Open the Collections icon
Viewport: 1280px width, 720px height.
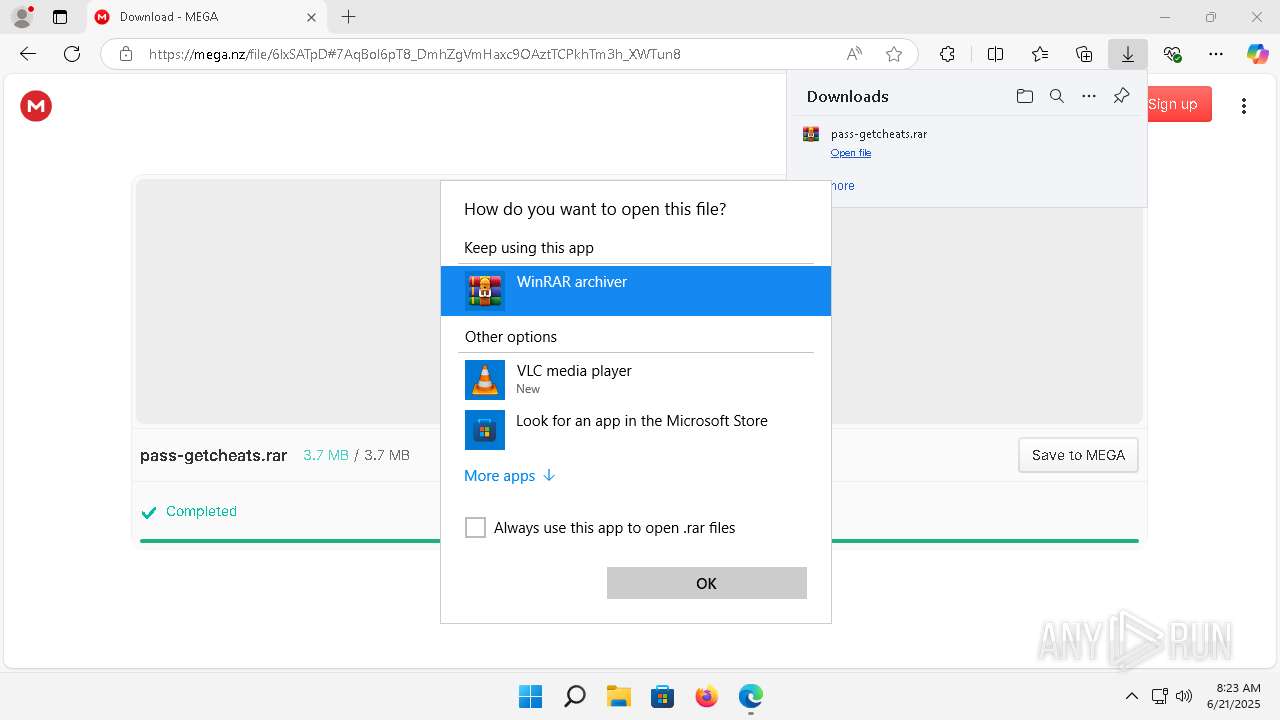1084,54
